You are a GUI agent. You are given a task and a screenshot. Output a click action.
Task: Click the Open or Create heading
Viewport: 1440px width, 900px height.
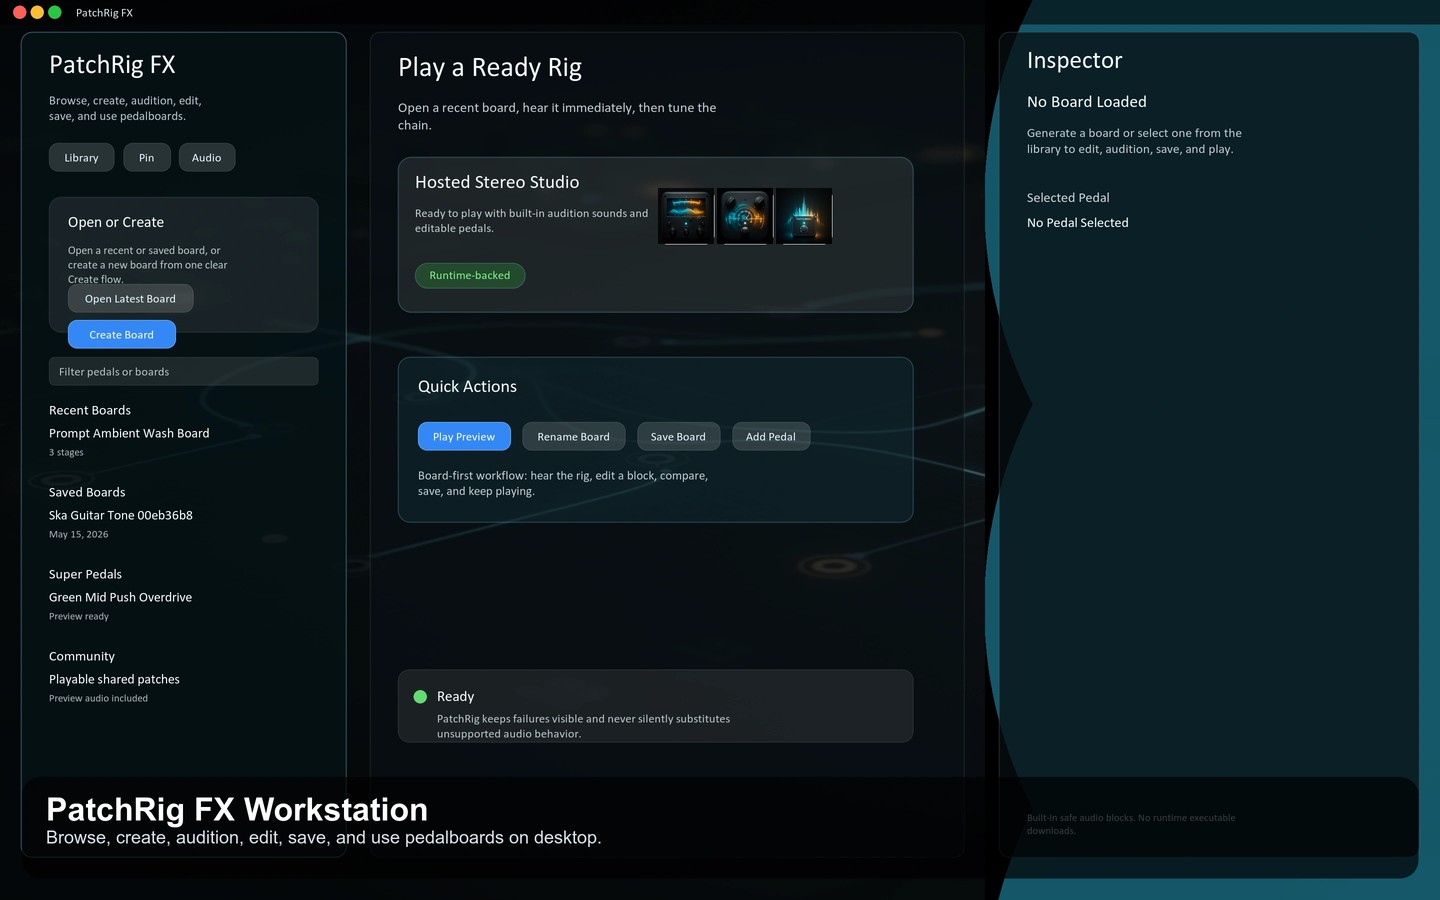point(116,223)
